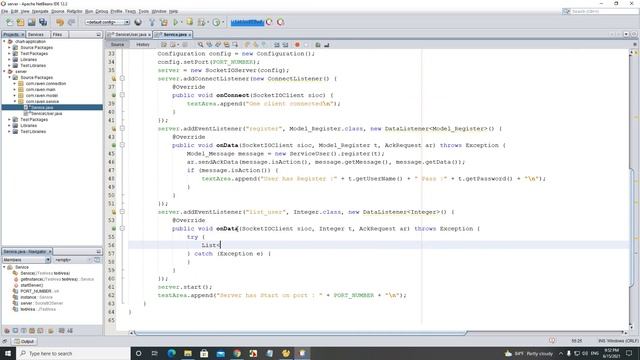640x360 pixels.
Task: Fold the onConnect method at line 38
Action: pos(122,95)
